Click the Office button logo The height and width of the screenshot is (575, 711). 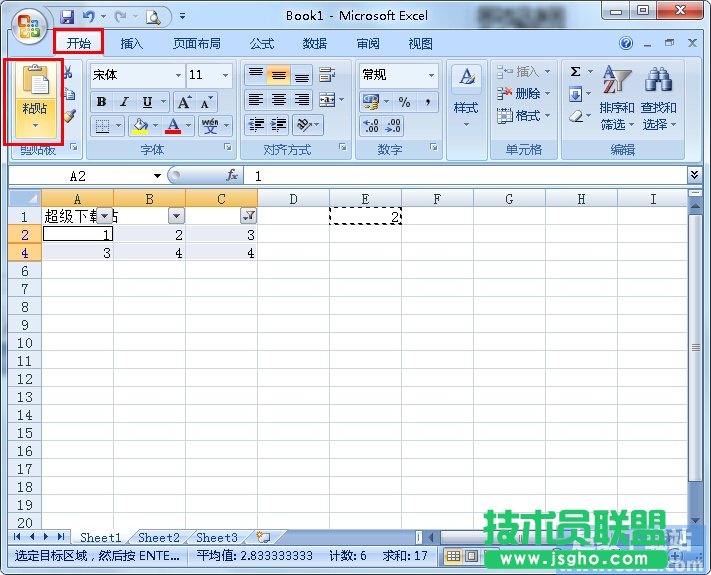28,22
